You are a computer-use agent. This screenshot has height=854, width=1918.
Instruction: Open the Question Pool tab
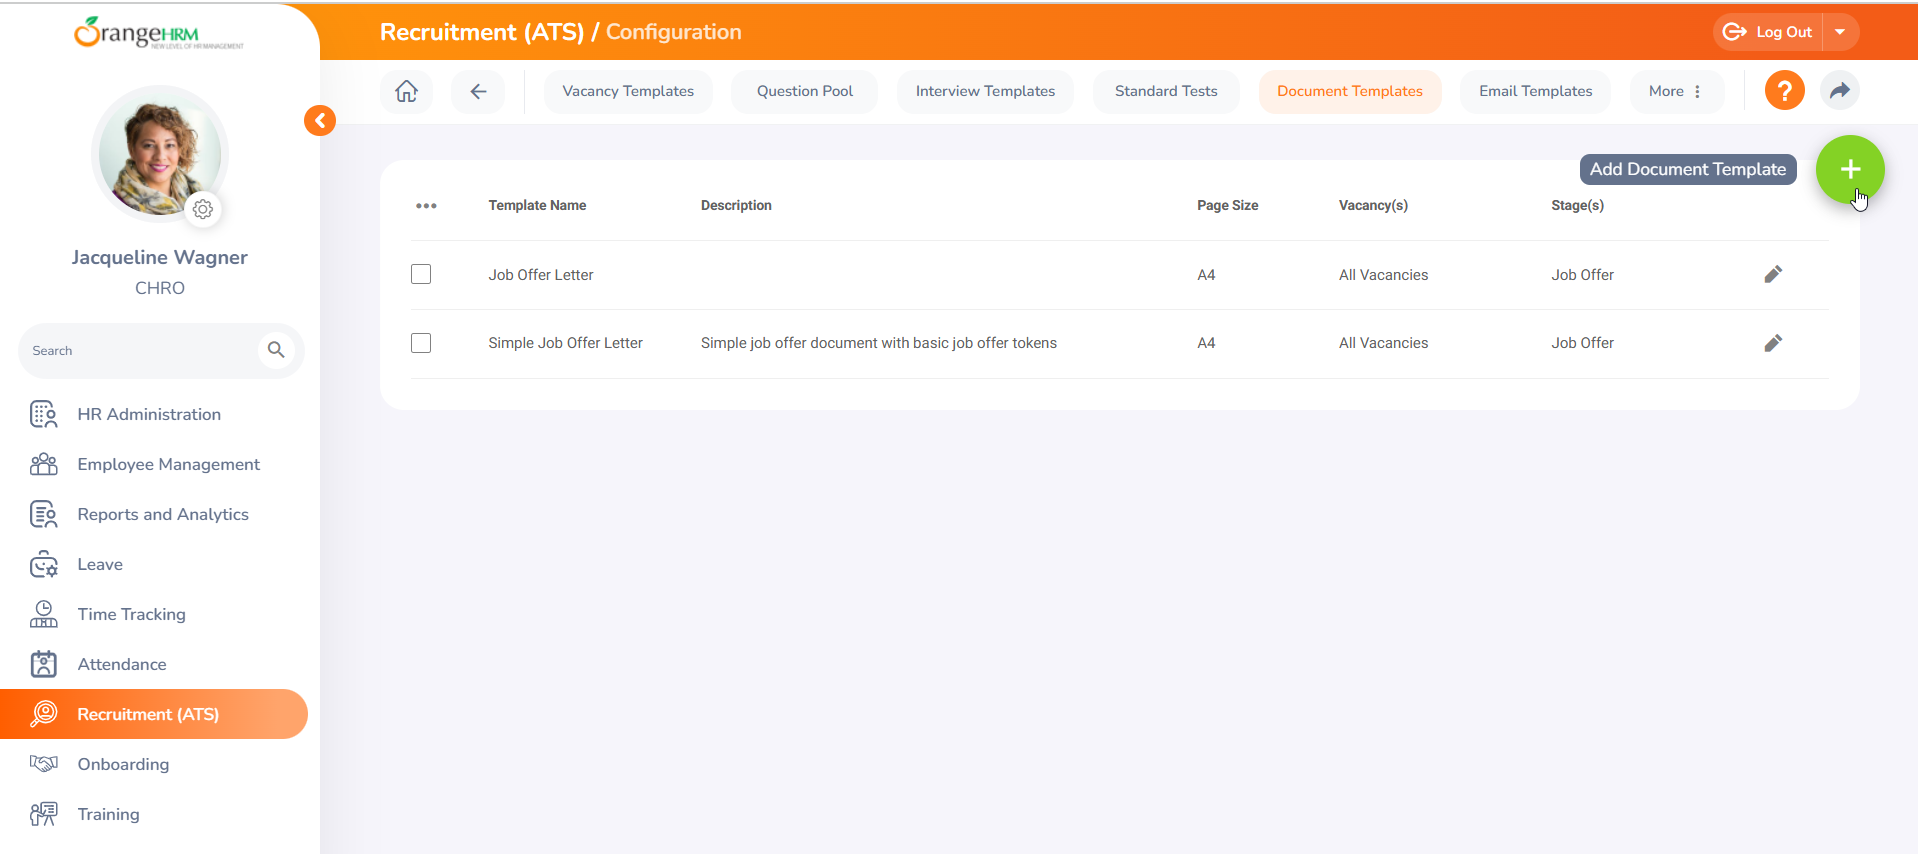805,91
